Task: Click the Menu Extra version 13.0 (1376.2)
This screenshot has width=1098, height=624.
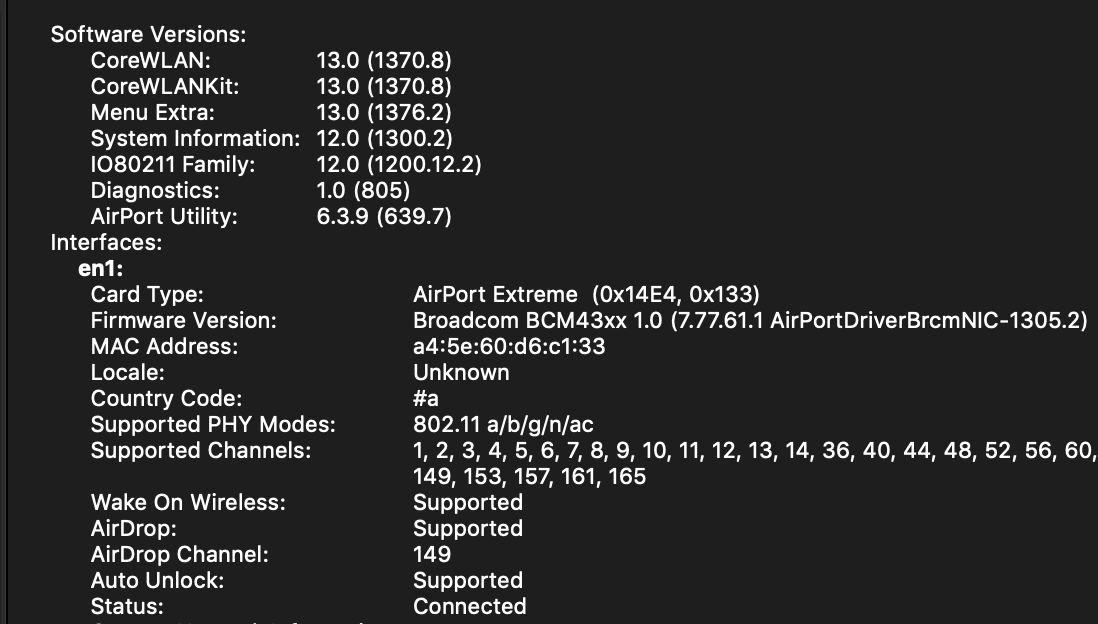Action: point(383,112)
